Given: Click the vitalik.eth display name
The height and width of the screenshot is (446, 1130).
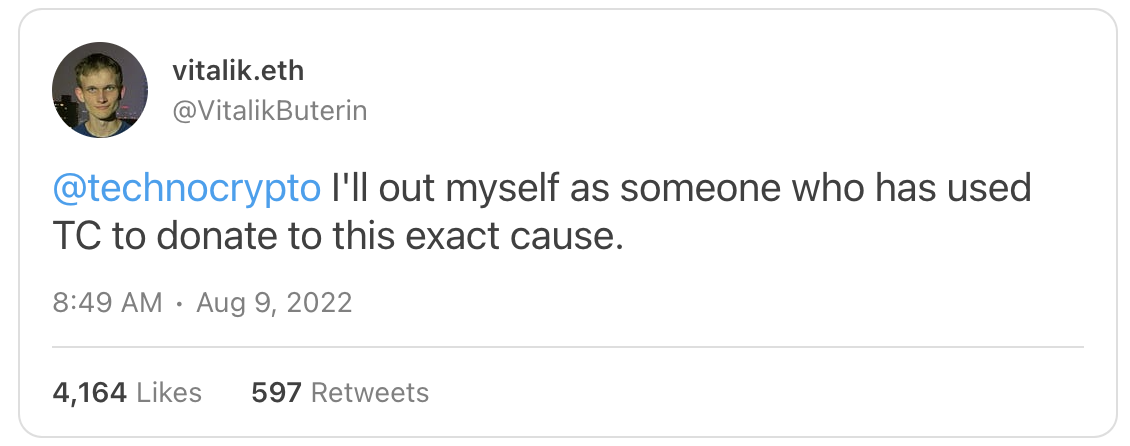Looking at the screenshot, I should (x=238, y=71).
